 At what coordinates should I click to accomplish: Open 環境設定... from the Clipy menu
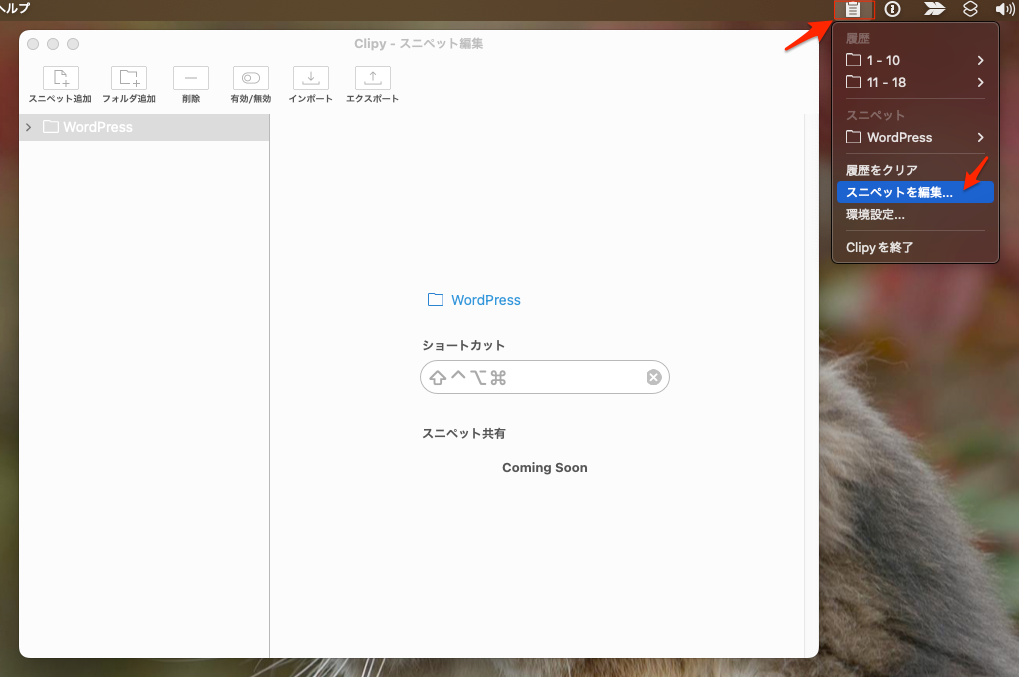(876, 215)
